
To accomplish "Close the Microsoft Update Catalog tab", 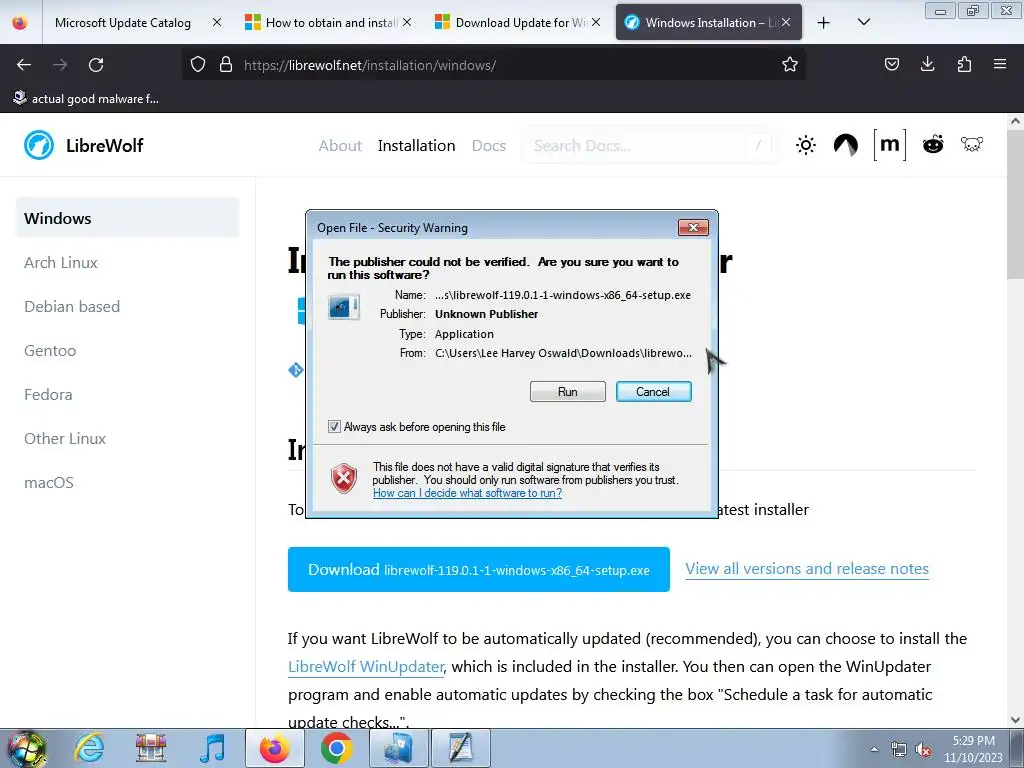I will pos(217,22).
